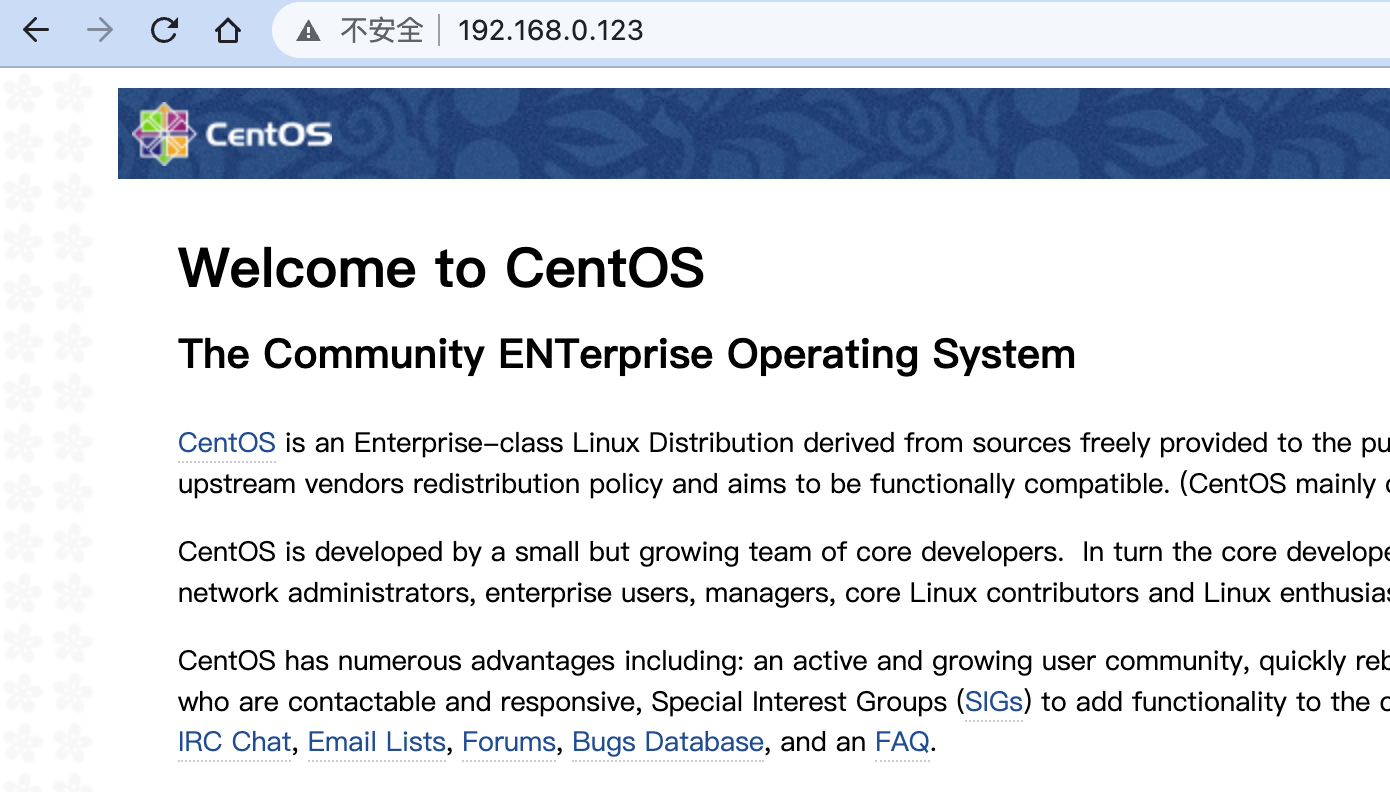Image resolution: width=1390 pixels, height=792 pixels.
Task: Click the CentOS pinwheel logo icon
Action: coord(163,134)
